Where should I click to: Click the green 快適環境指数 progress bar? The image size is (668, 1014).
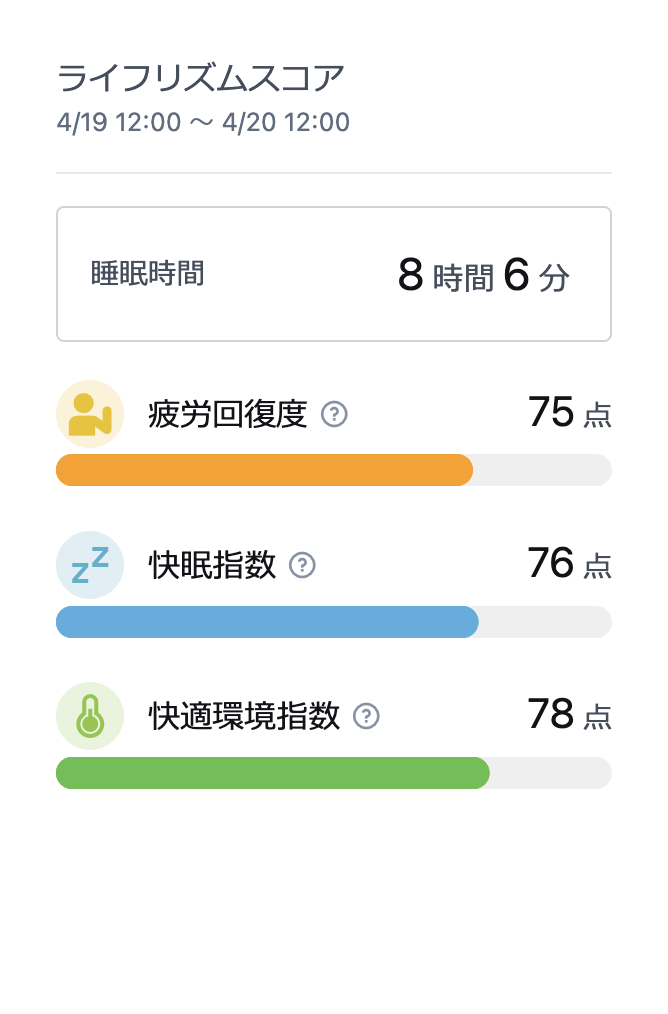coord(334,773)
